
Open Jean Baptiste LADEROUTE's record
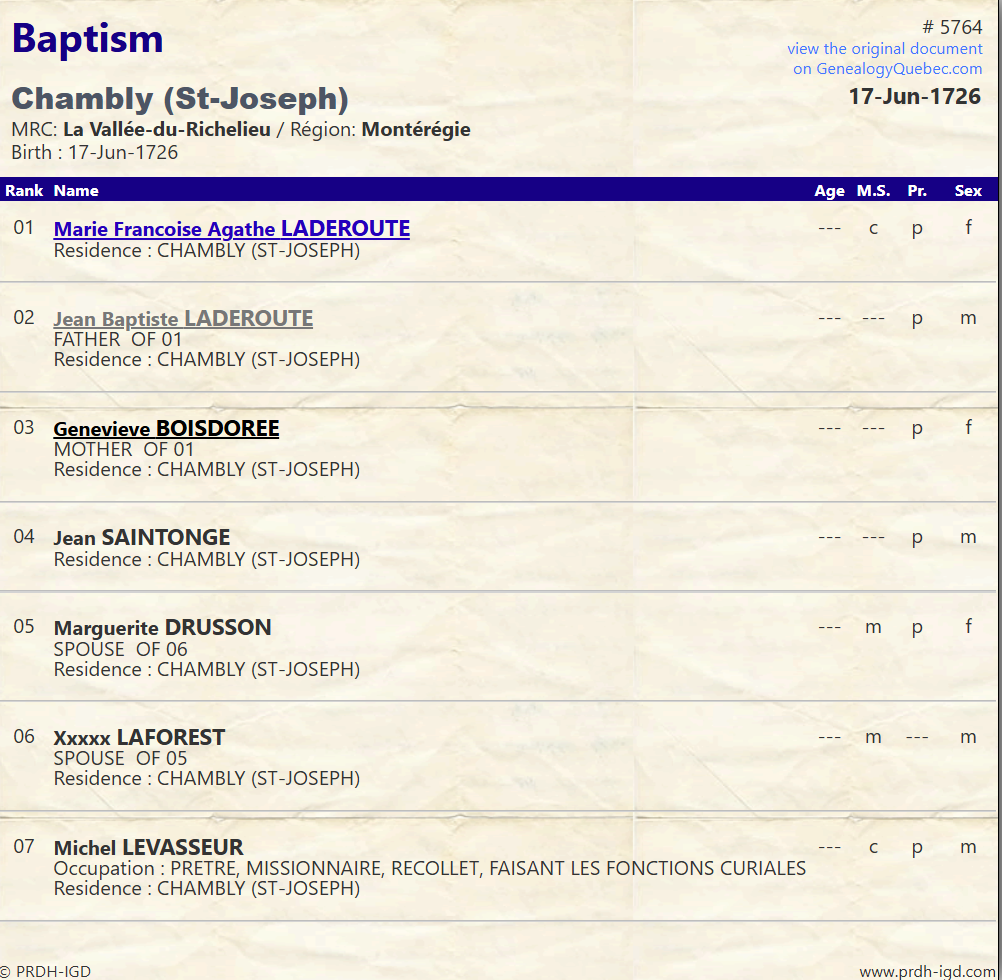tap(182, 319)
